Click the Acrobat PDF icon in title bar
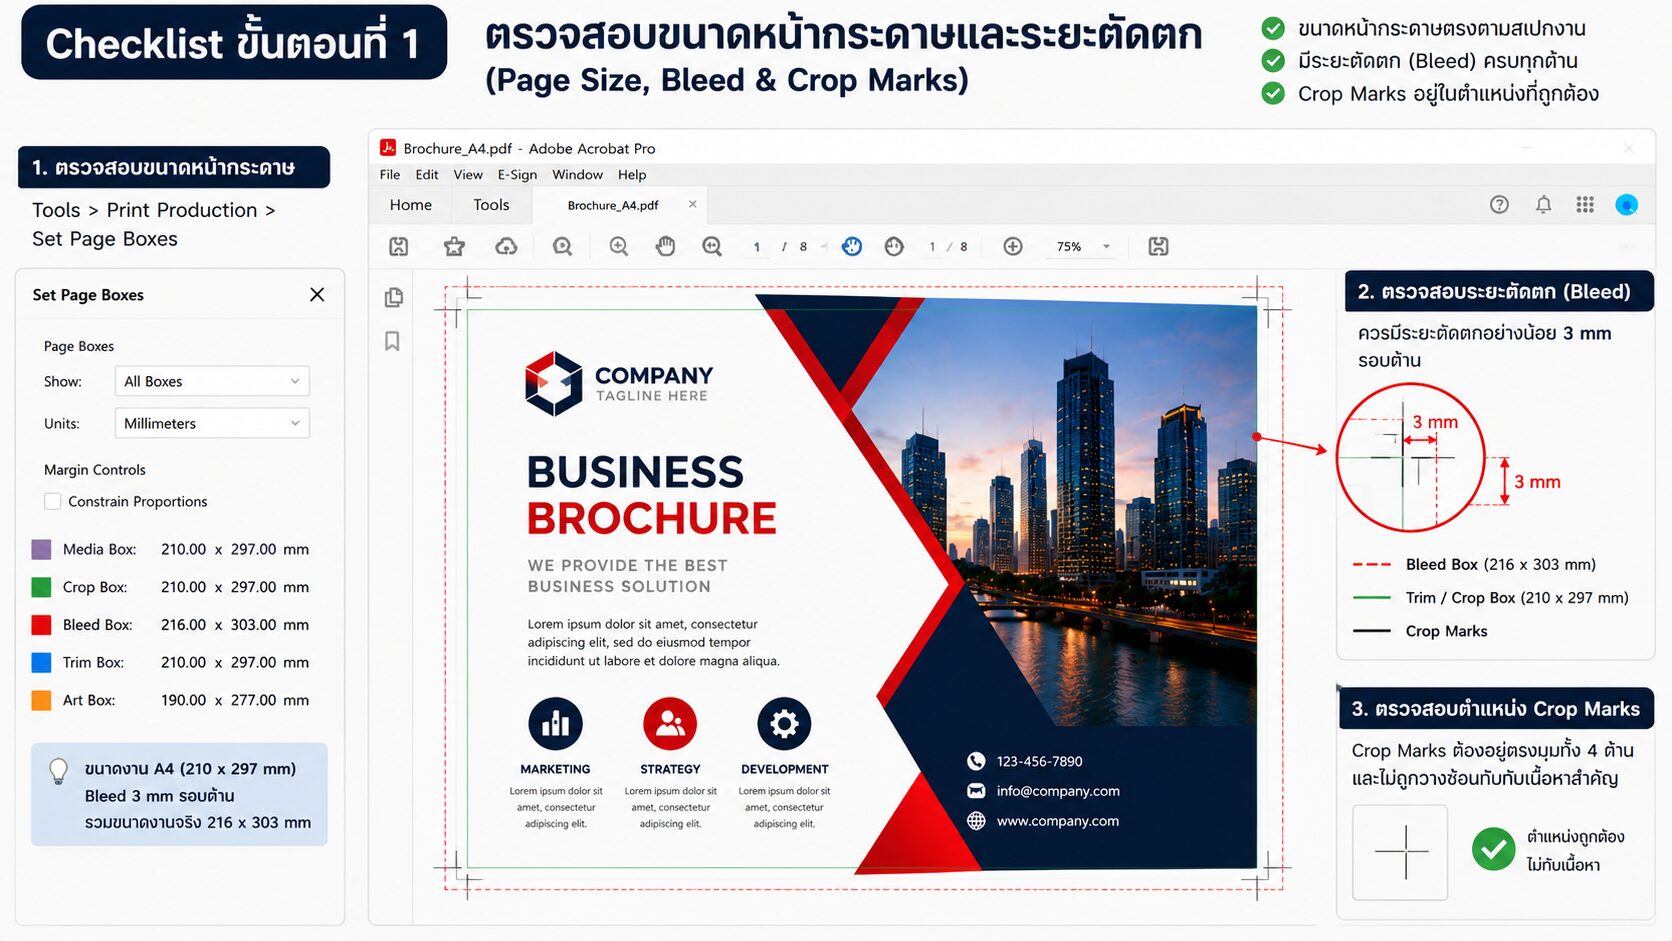Screen dimensions: 1672x941 tap(388, 148)
